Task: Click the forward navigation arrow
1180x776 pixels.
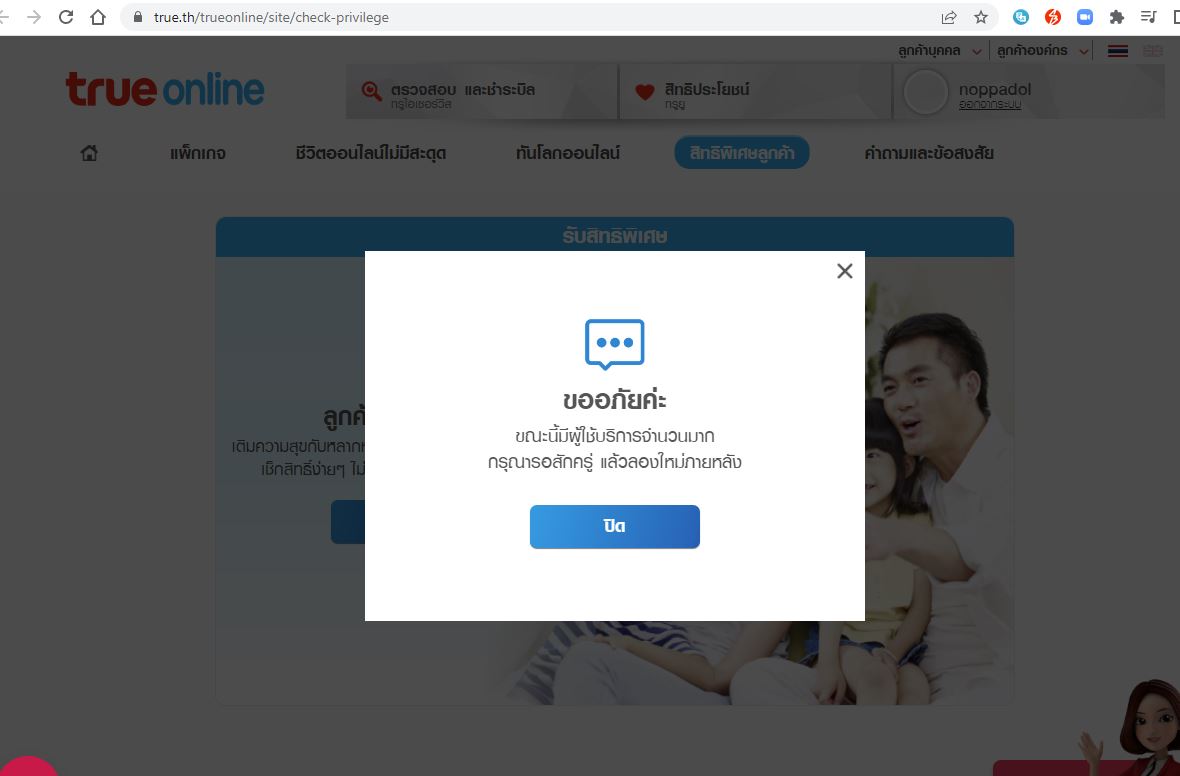Action: click(34, 17)
